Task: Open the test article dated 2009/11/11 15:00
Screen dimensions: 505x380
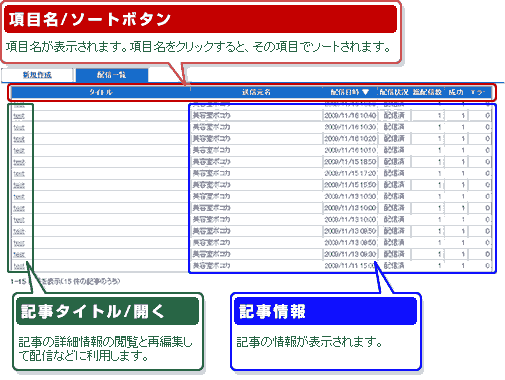Action: (x=19, y=266)
